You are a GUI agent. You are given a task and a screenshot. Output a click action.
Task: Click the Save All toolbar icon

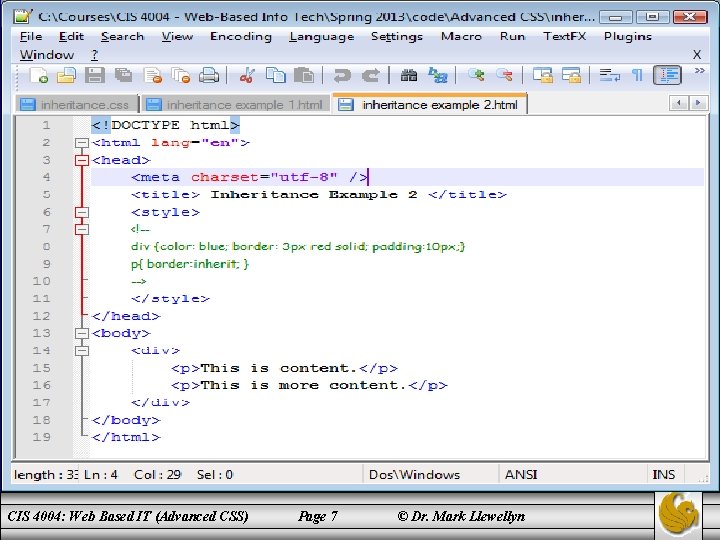coord(123,75)
